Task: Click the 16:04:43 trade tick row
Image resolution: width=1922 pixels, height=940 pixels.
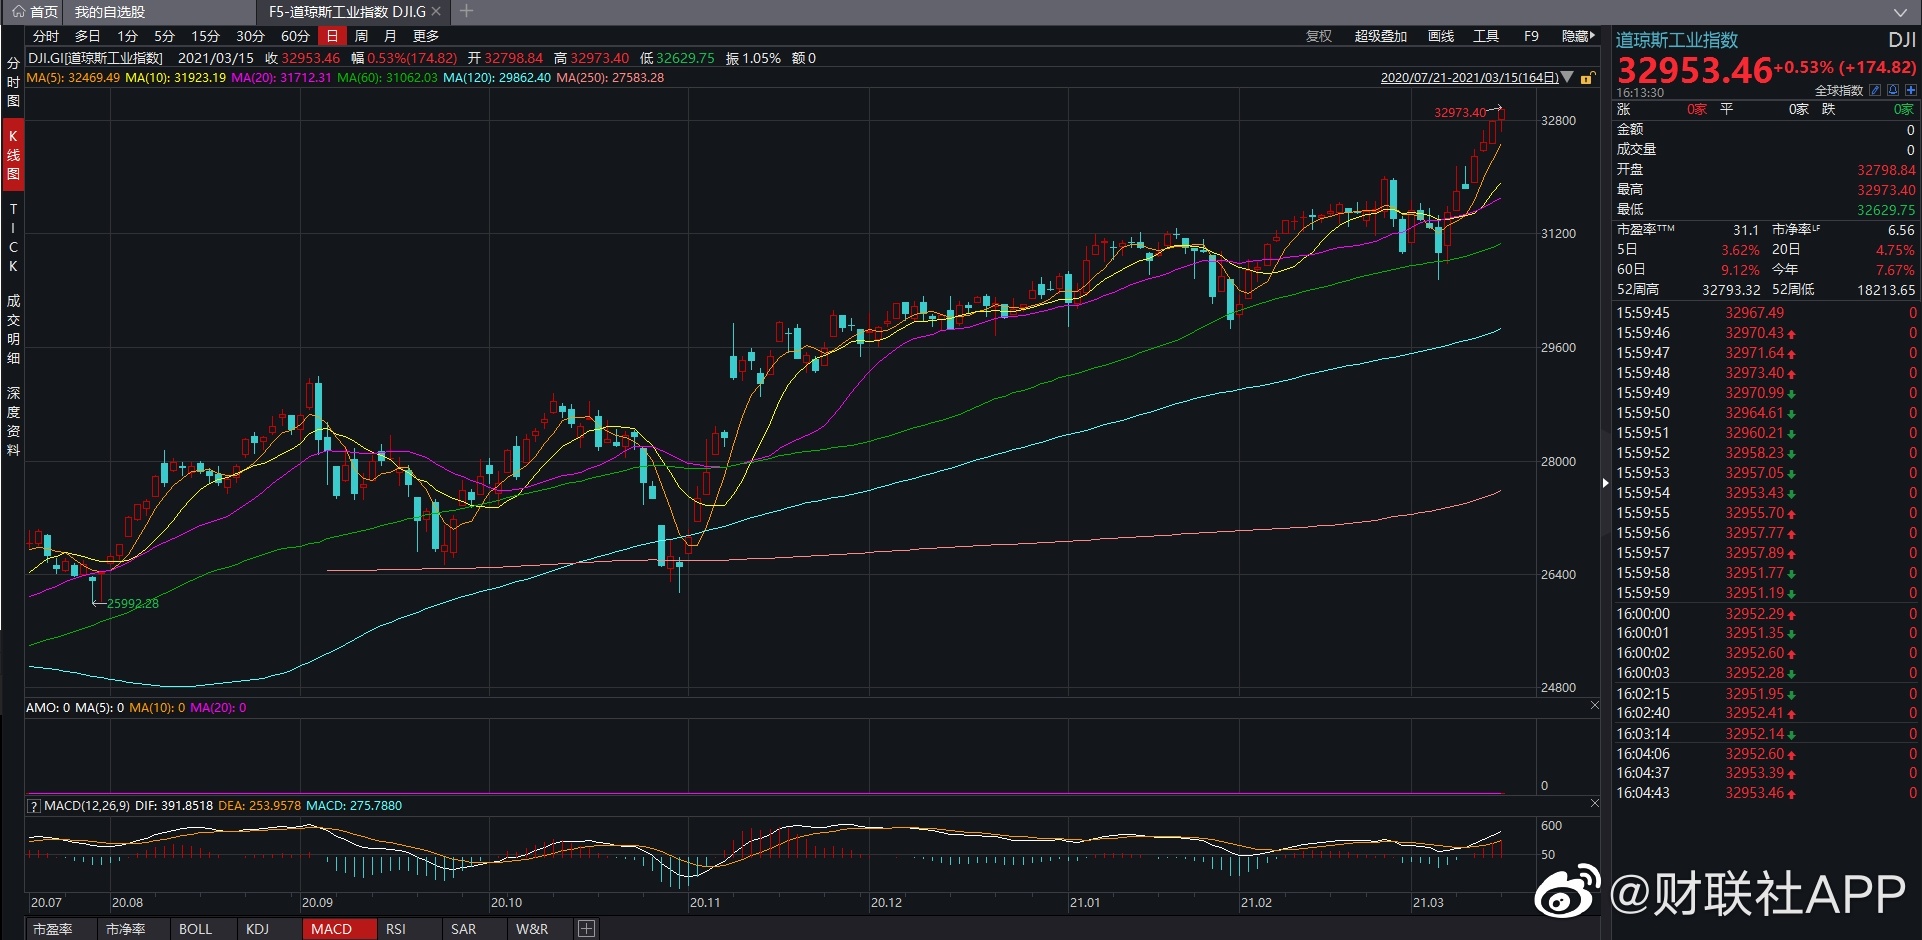Action: tap(1765, 793)
